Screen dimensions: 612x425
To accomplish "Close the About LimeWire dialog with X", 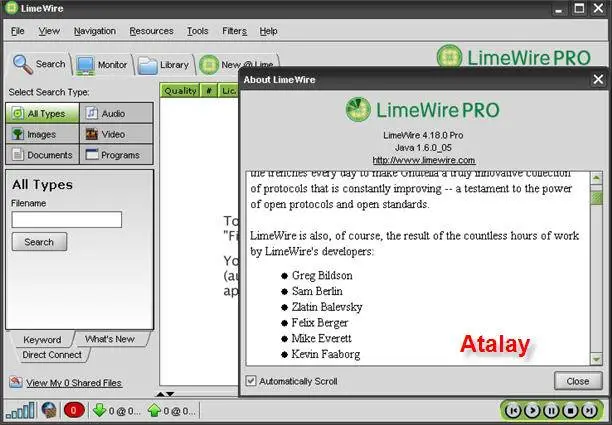I will pyautogui.click(x=598, y=79).
